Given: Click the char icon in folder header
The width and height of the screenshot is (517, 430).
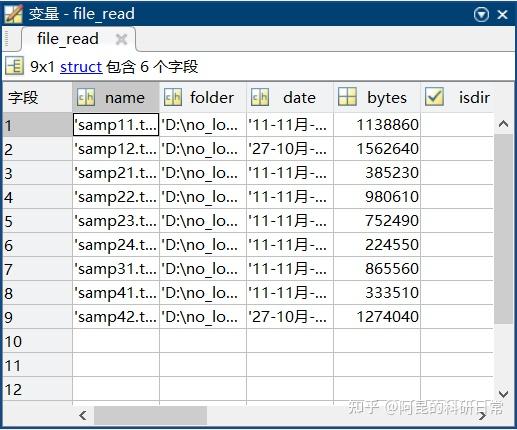Looking at the screenshot, I should coord(173,97).
